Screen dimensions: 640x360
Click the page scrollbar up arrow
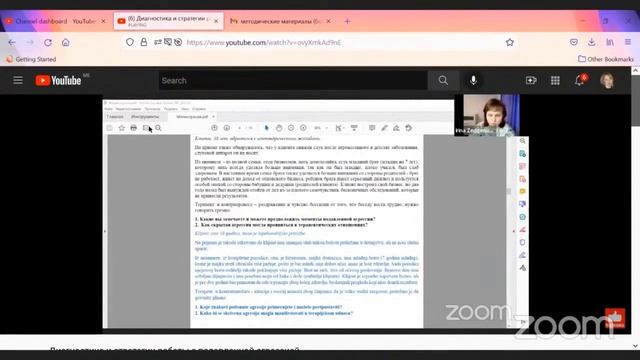636,71
